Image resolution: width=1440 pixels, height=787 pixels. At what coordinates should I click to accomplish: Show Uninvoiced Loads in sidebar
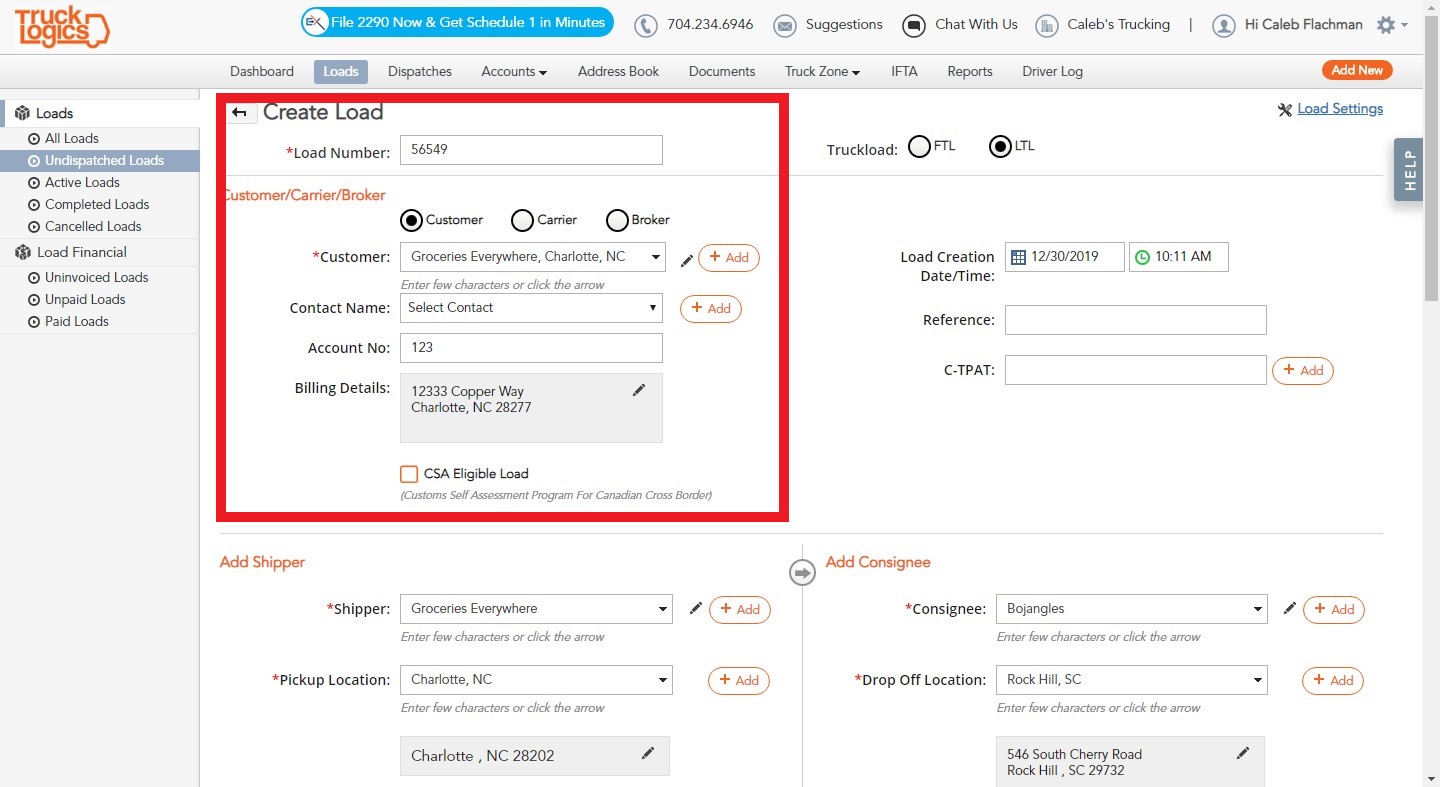pos(96,277)
